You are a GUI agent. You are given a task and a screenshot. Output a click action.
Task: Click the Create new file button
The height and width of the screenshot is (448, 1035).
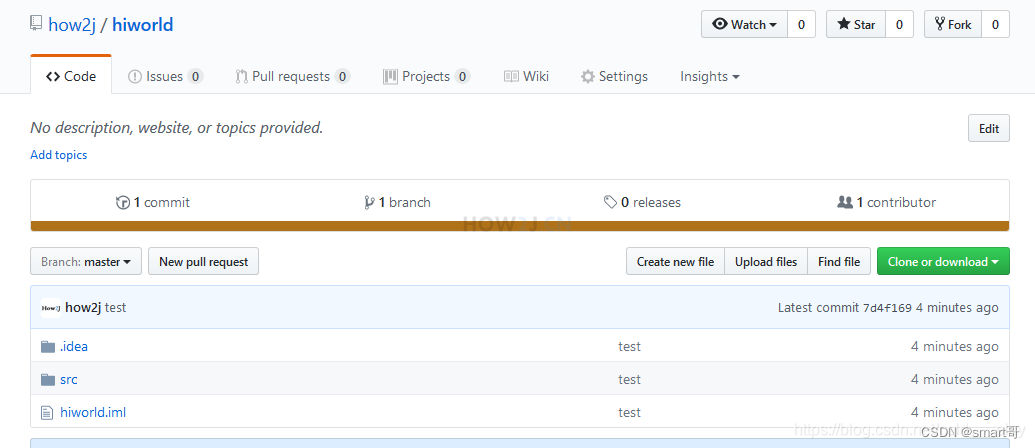675,262
